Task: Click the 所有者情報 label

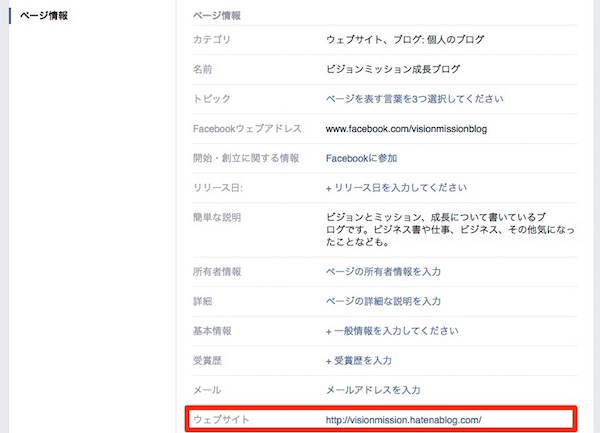Action: pos(217,272)
